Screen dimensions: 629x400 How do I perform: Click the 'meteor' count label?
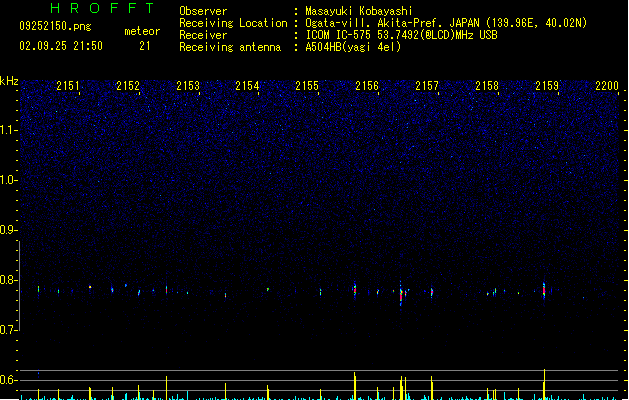(x=142, y=31)
